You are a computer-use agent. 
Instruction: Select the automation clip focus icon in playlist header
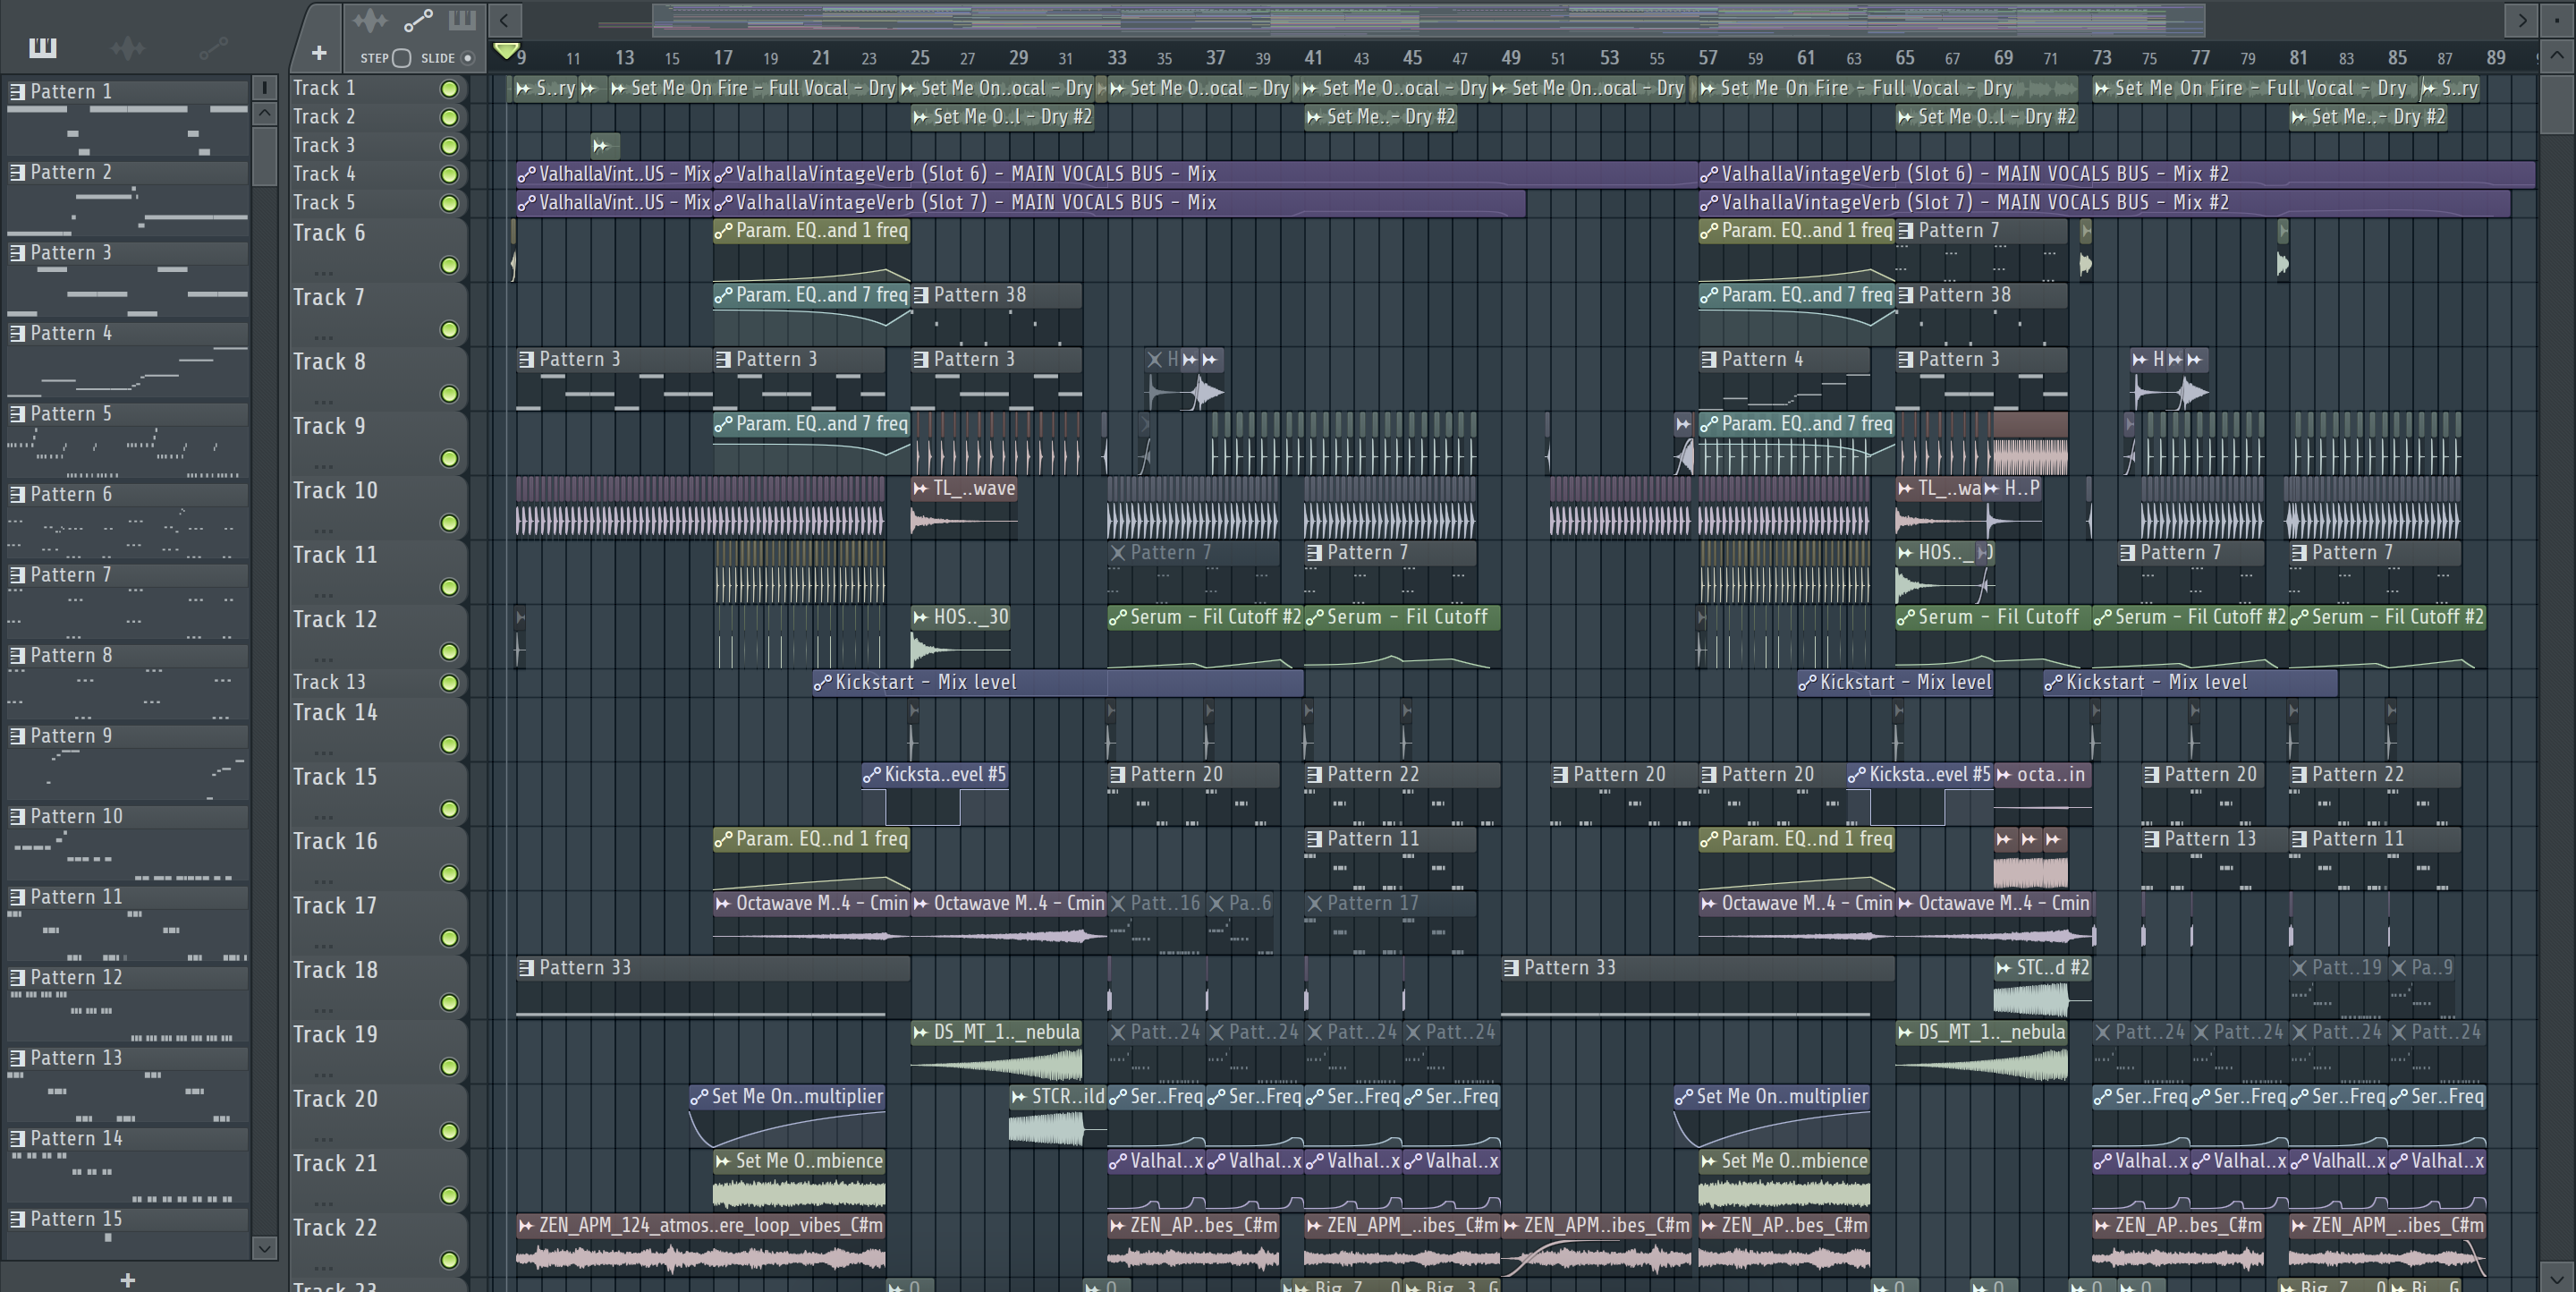click(x=418, y=20)
